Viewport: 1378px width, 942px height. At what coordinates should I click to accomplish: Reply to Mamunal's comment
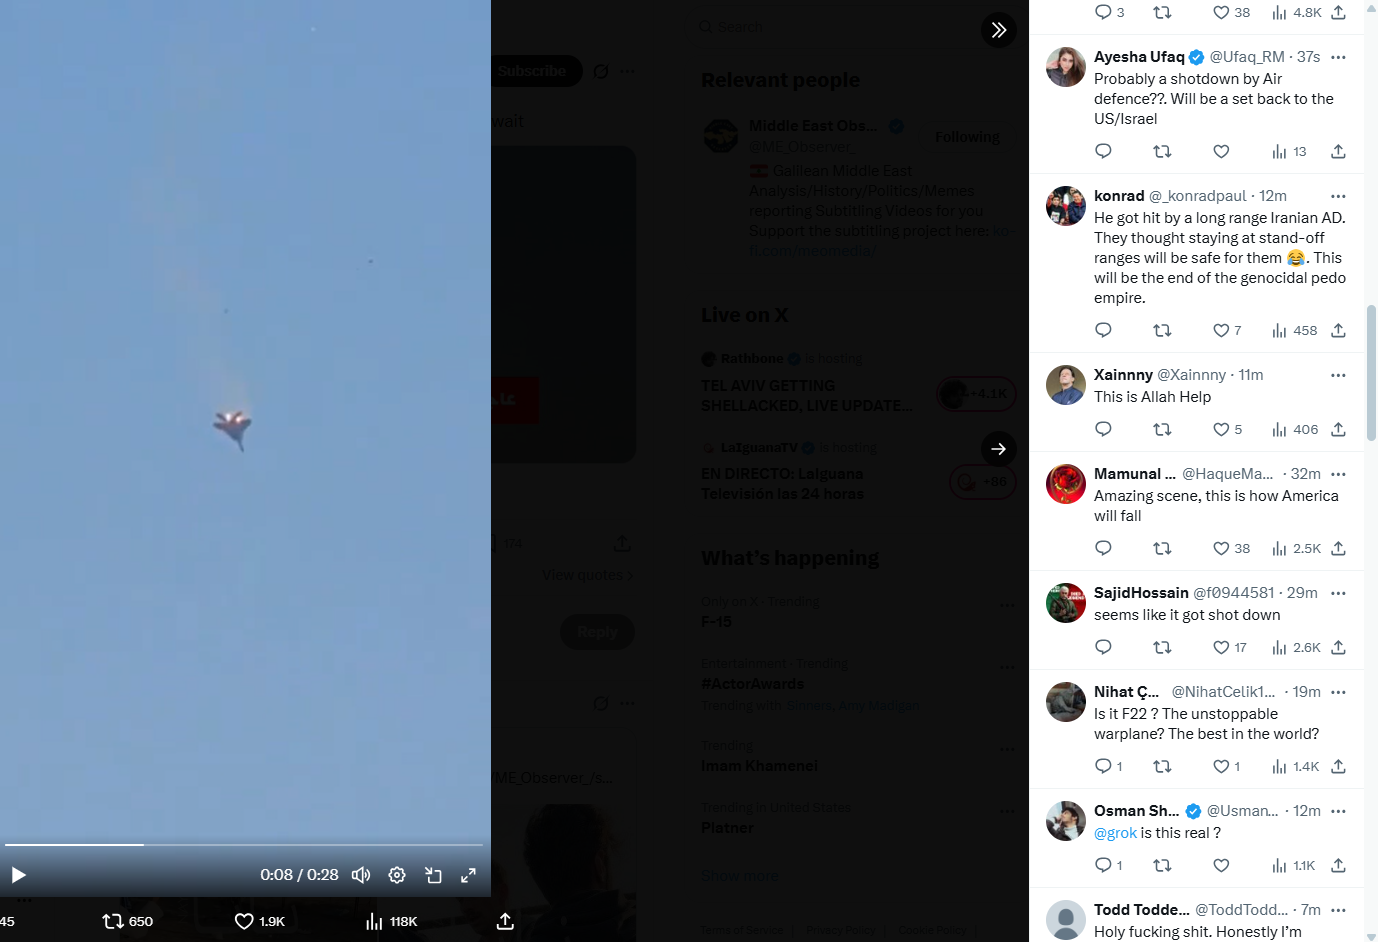click(1103, 548)
